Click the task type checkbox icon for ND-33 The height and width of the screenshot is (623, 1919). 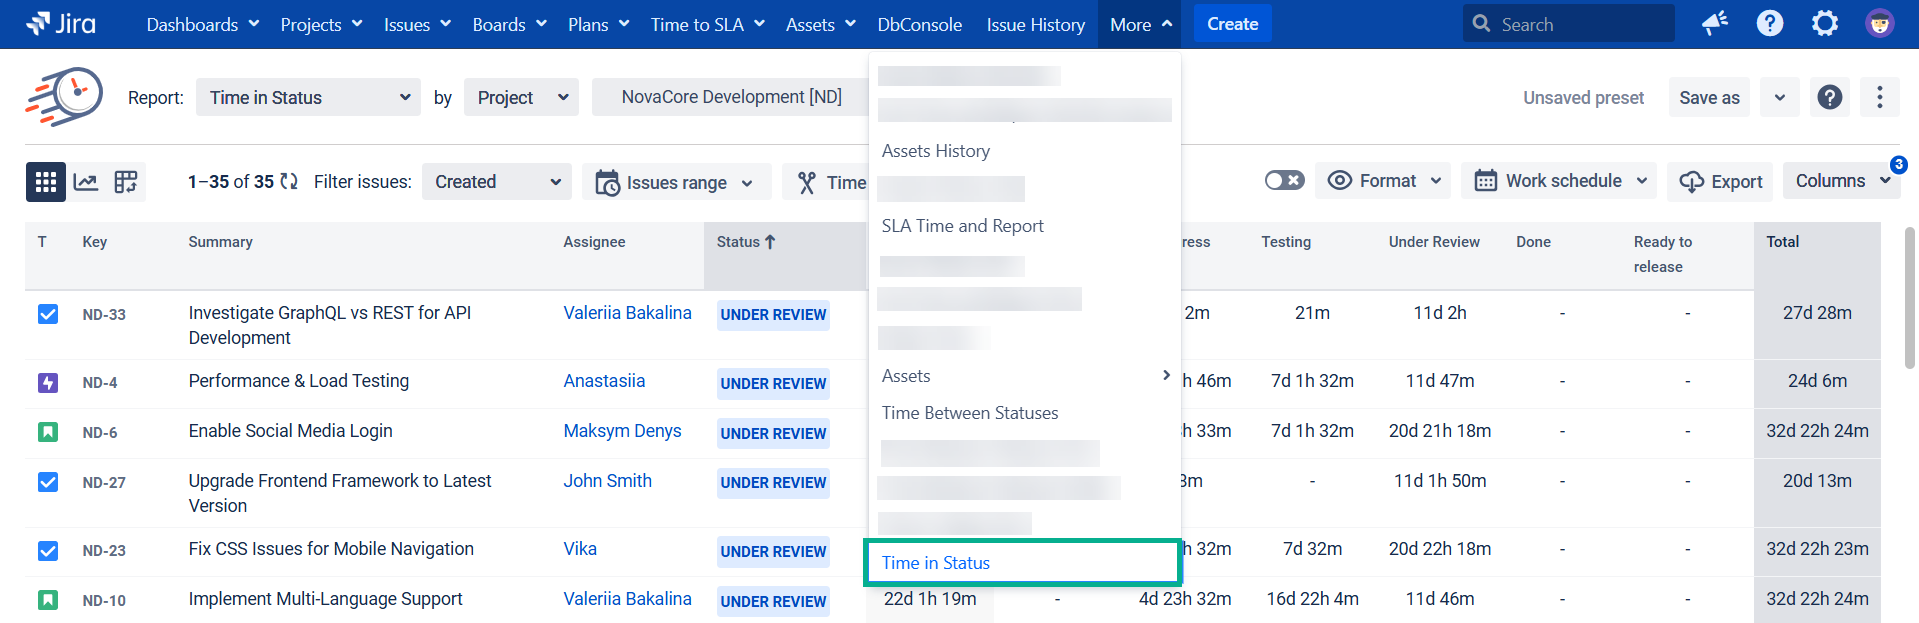pos(48,314)
